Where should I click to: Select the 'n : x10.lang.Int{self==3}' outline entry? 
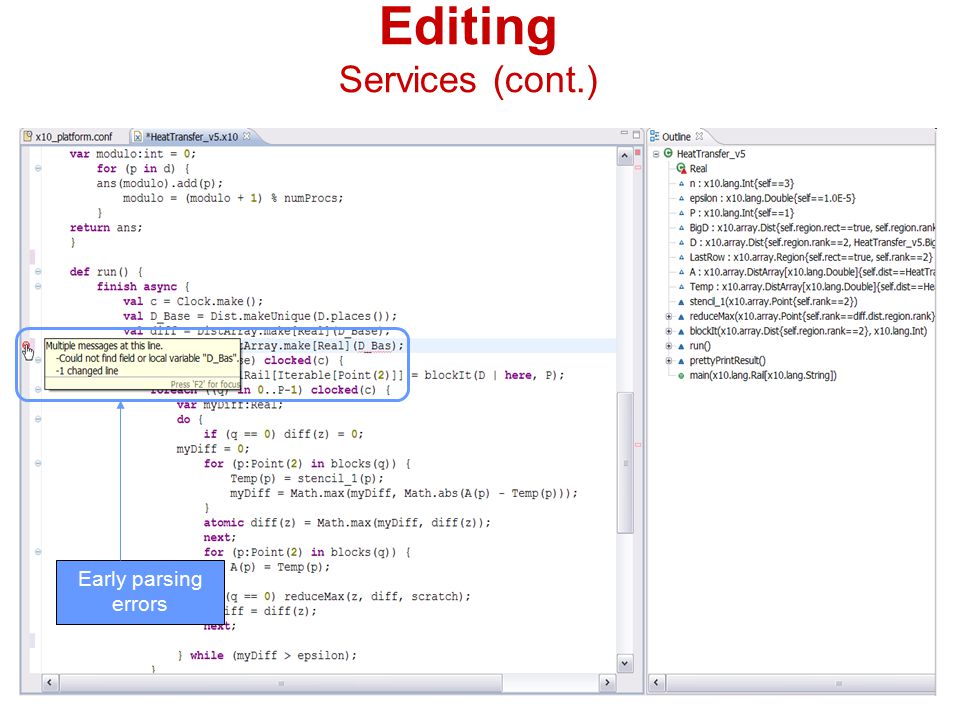pyautogui.click(x=741, y=183)
